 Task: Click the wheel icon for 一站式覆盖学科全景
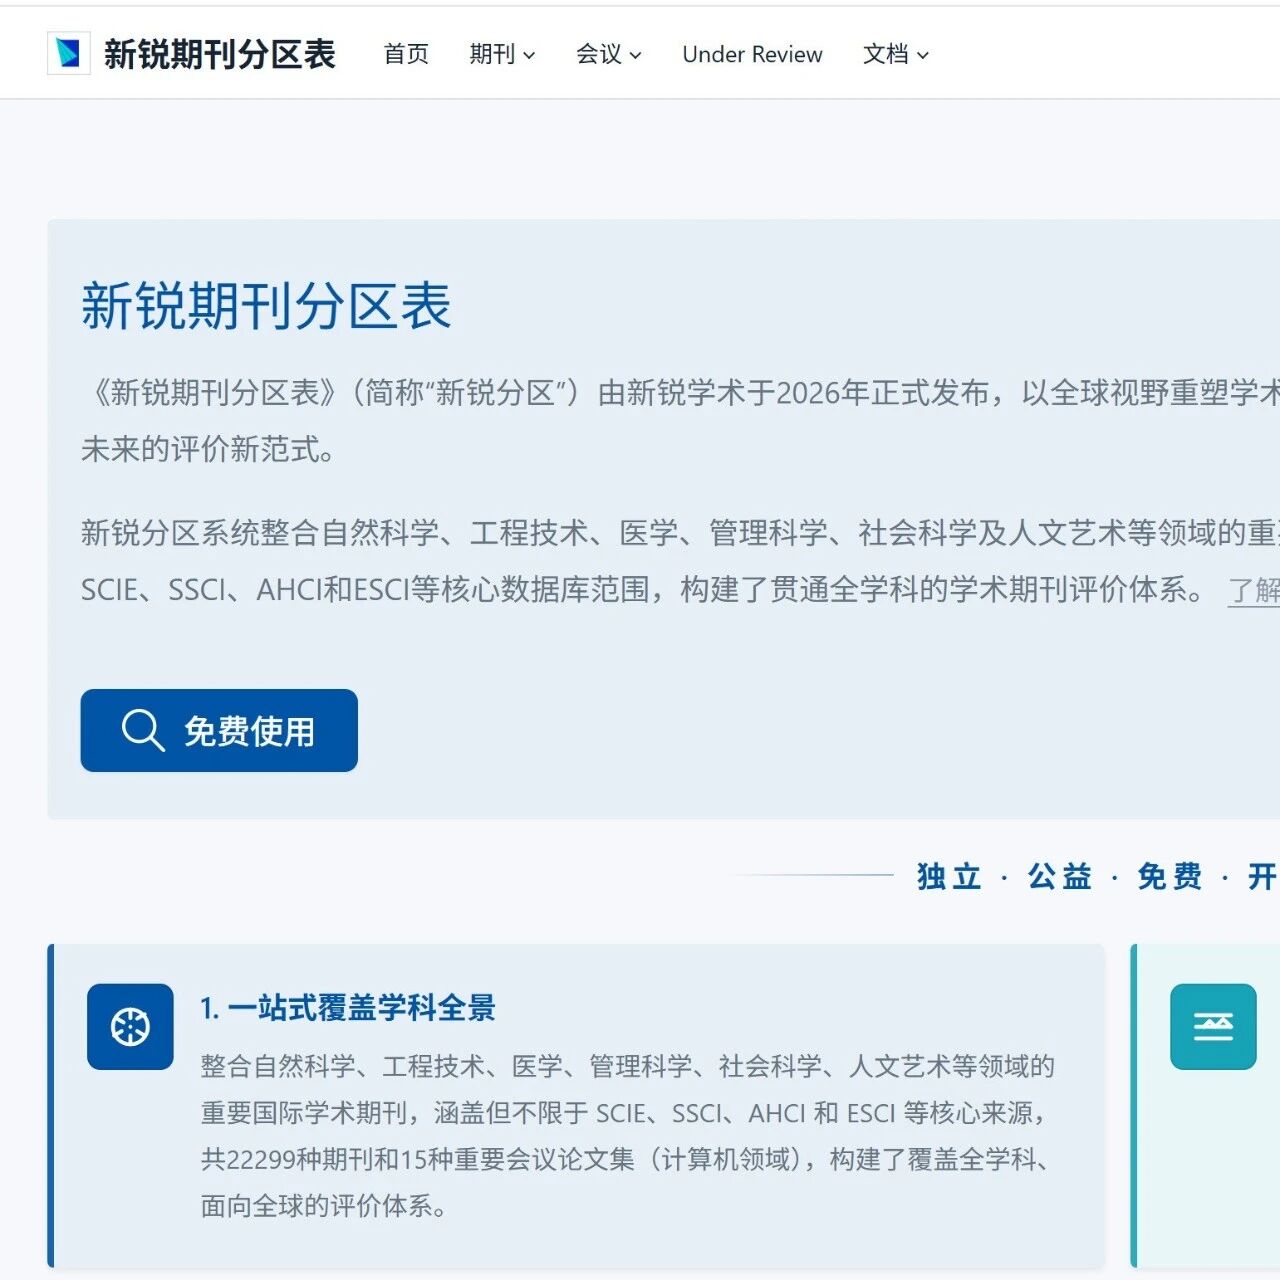click(x=130, y=1027)
